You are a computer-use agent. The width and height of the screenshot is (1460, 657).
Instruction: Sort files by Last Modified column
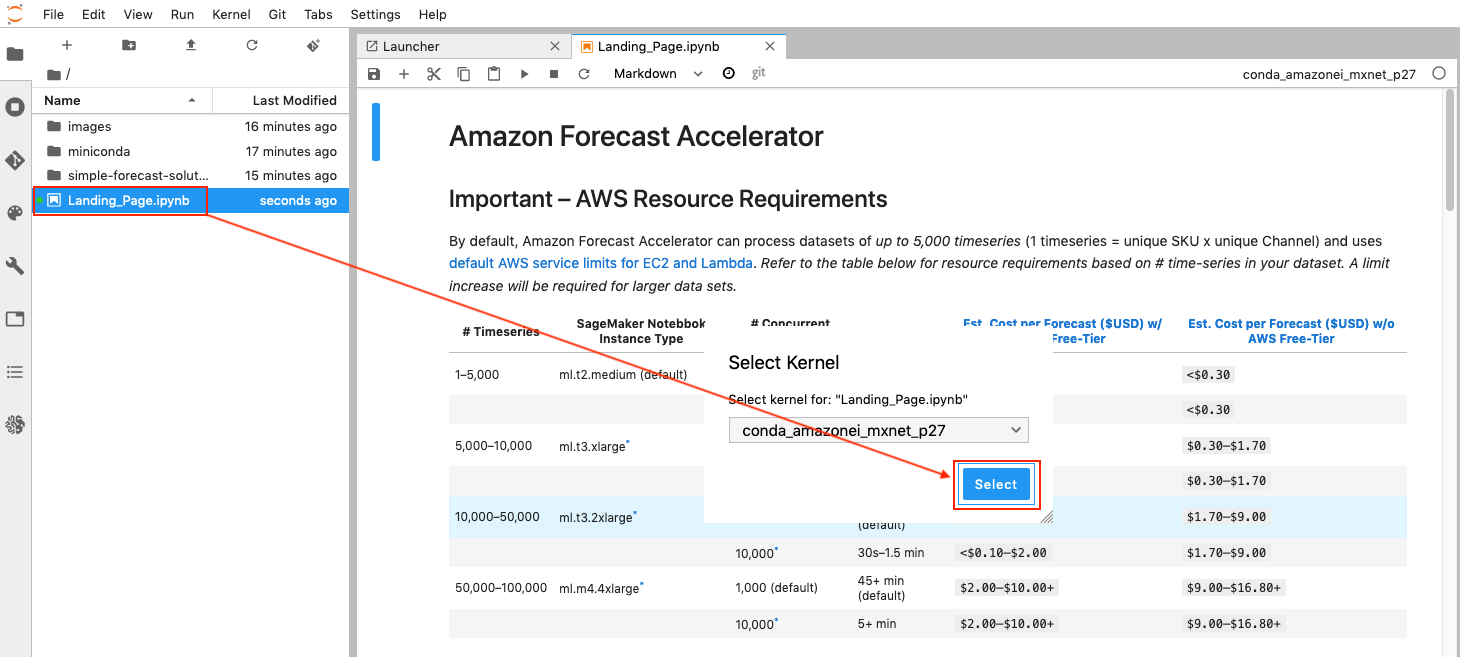(x=281, y=100)
